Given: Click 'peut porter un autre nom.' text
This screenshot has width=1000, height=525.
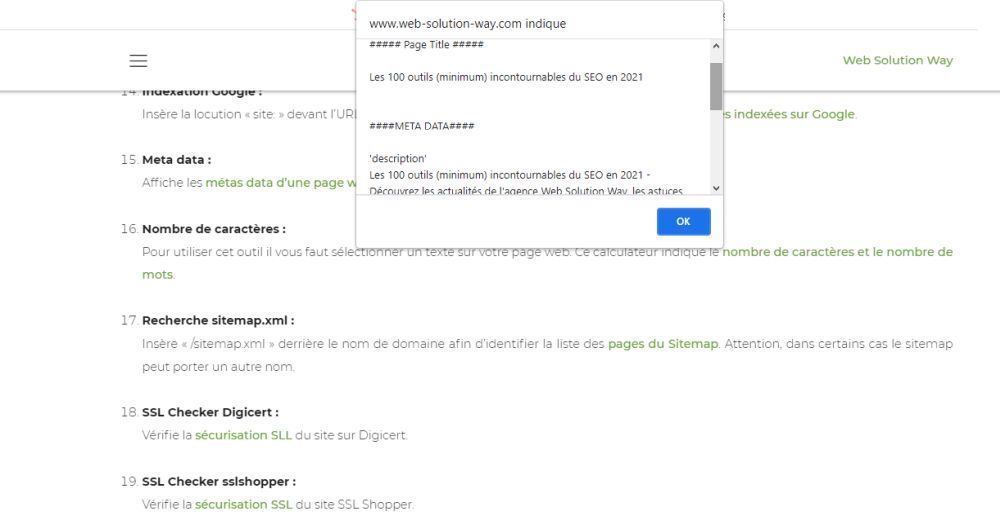Looking at the screenshot, I should coord(218,367).
